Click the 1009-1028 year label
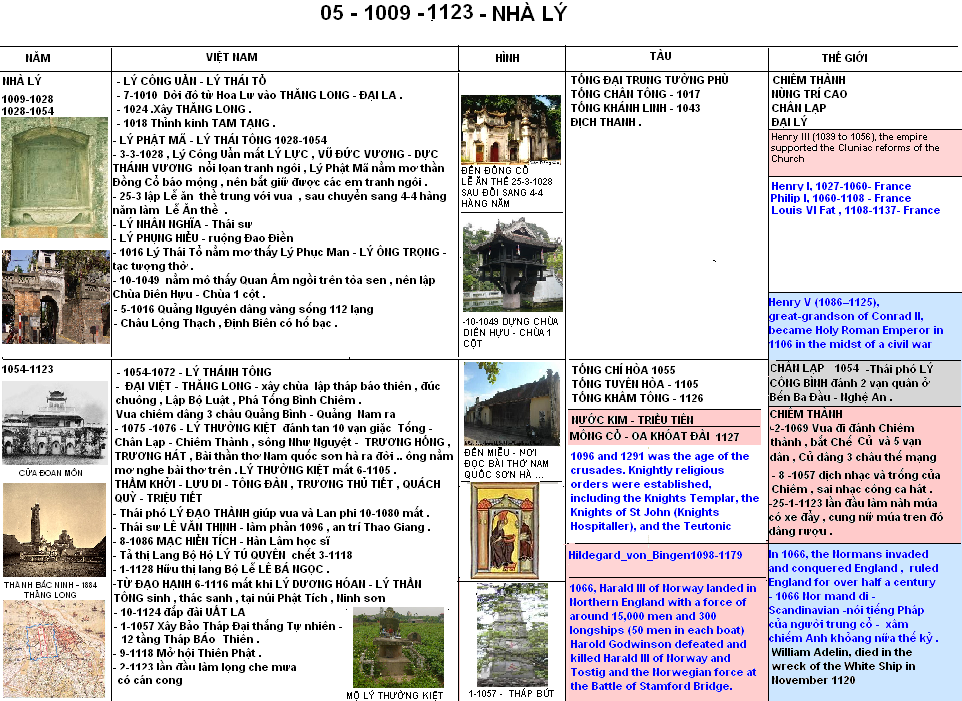Viewport: 962px width, 701px height. point(28,99)
